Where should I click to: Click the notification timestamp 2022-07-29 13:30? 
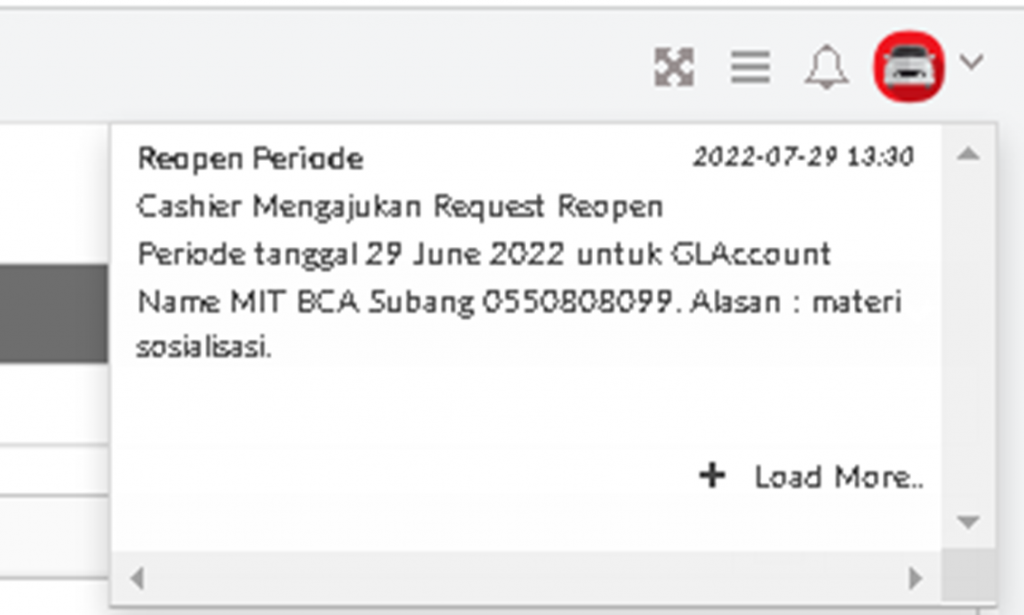coord(803,157)
